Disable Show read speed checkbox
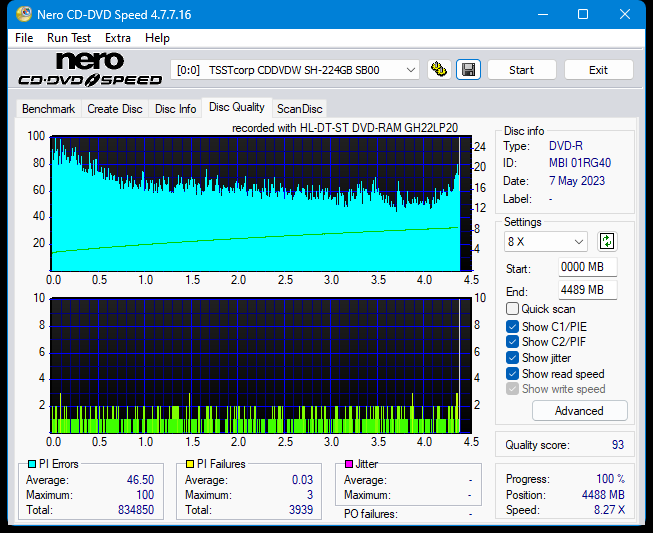Screen dimensions: 653x533 coord(513,374)
